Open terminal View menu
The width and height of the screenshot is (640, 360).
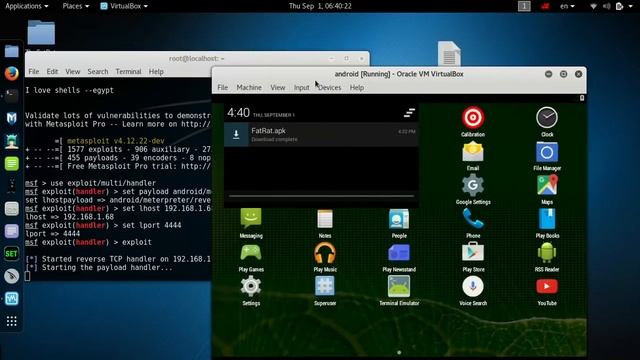point(73,71)
